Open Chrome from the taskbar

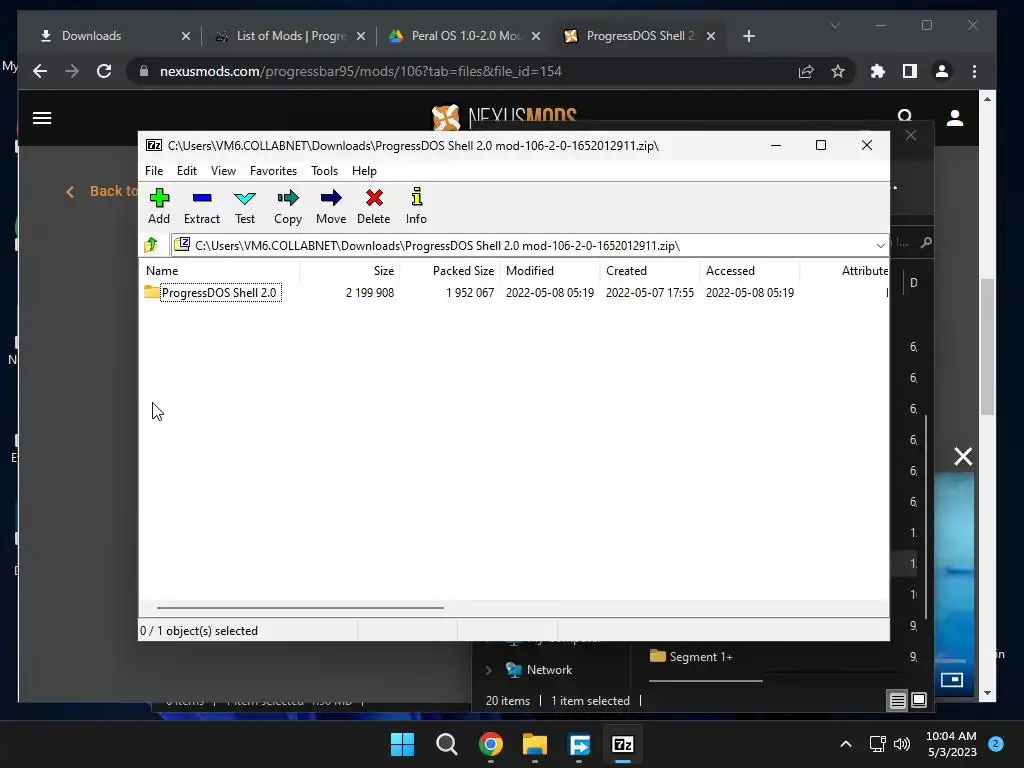(x=490, y=744)
